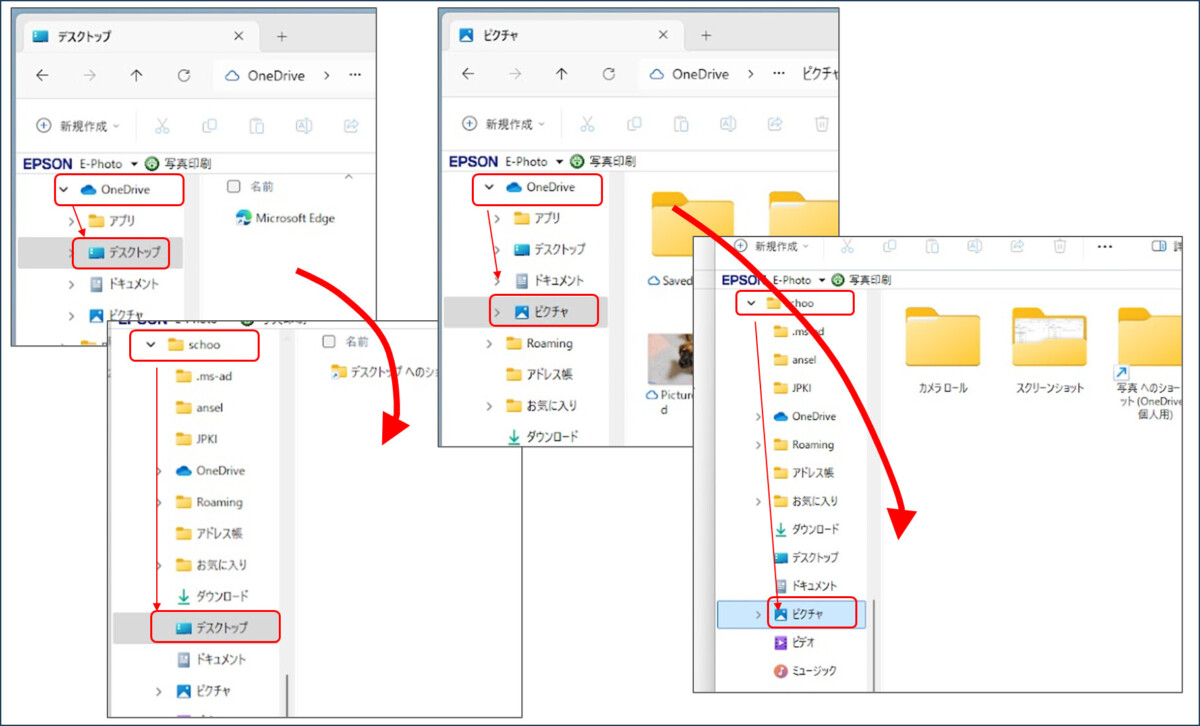Switch to the デスクトップ tab in its title bar
The height and width of the screenshot is (726, 1200).
(x=139, y=36)
